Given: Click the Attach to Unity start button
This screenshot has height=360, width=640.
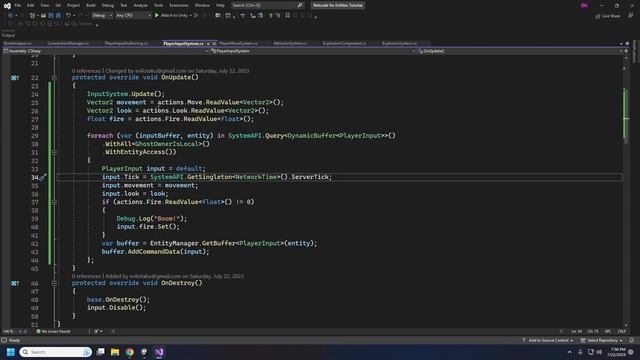Looking at the screenshot, I should pyautogui.click(x=171, y=16).
